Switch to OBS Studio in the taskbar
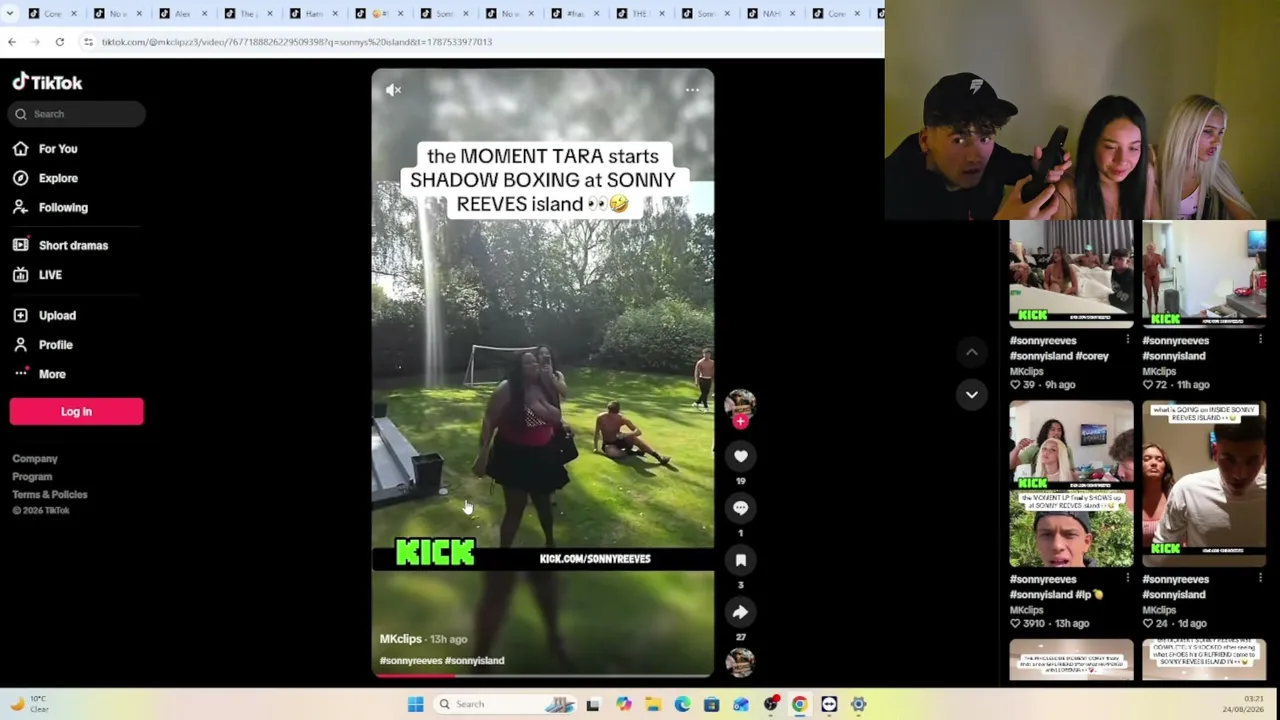Screen dimensions: 1280x720 click(770, 704)
